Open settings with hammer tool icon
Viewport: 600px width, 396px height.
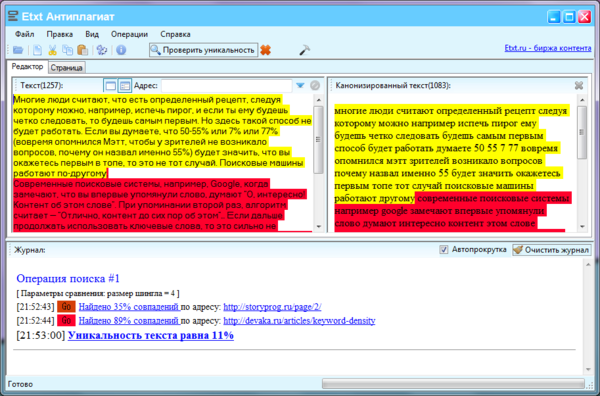point(304,50)
